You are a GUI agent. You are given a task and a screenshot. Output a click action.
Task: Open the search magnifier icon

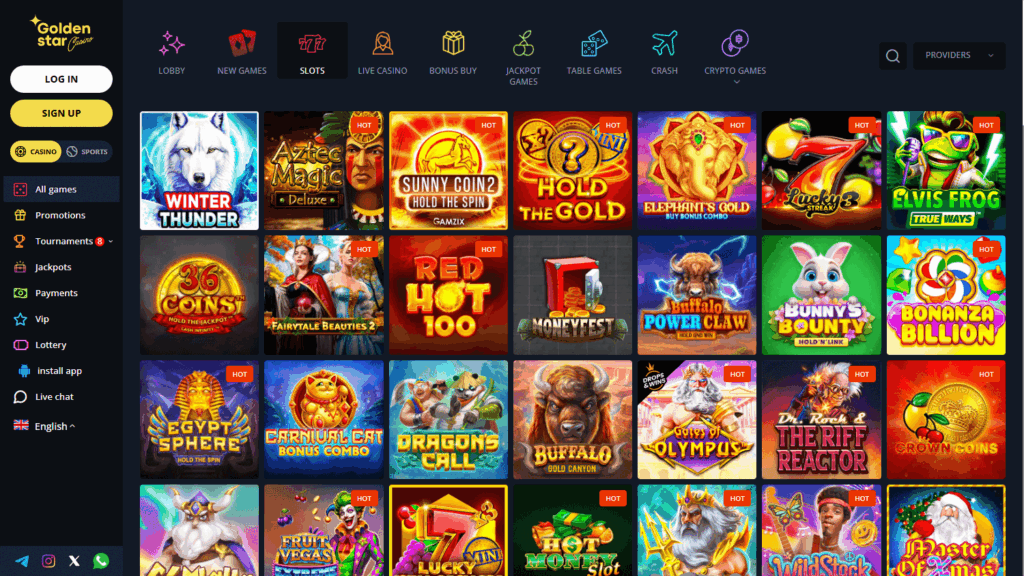(x=892, y=56)
